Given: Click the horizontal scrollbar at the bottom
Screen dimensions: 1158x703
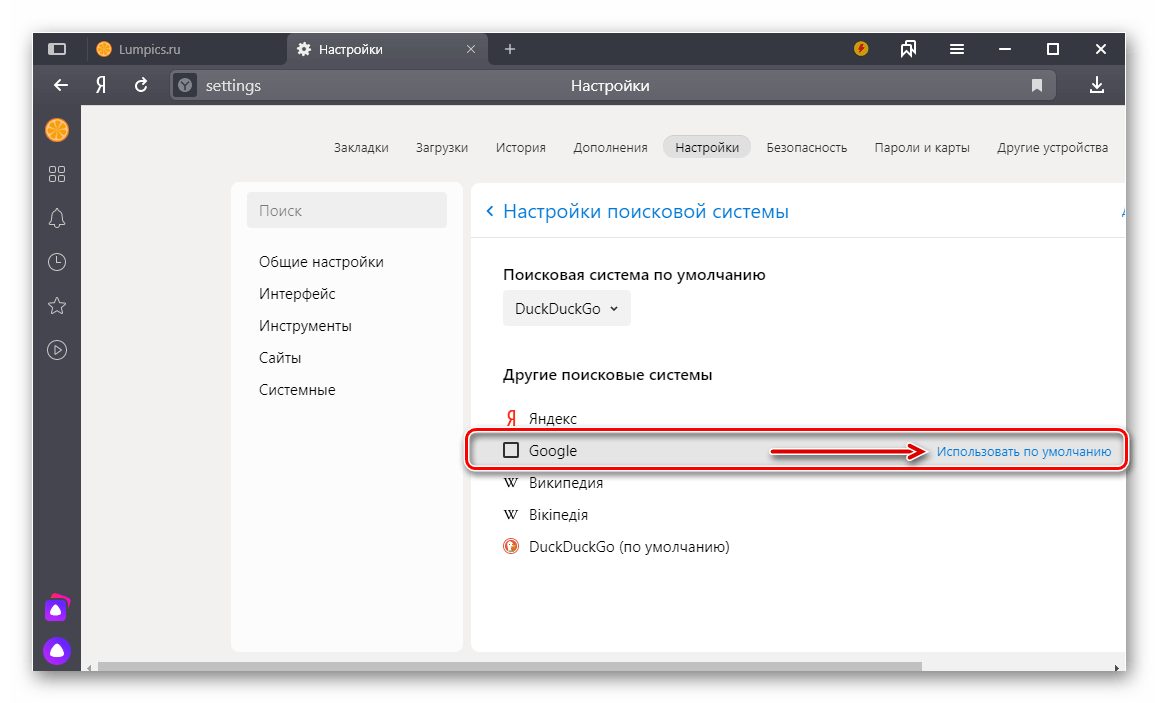Looking at the screenshot, I should [510, 666].
